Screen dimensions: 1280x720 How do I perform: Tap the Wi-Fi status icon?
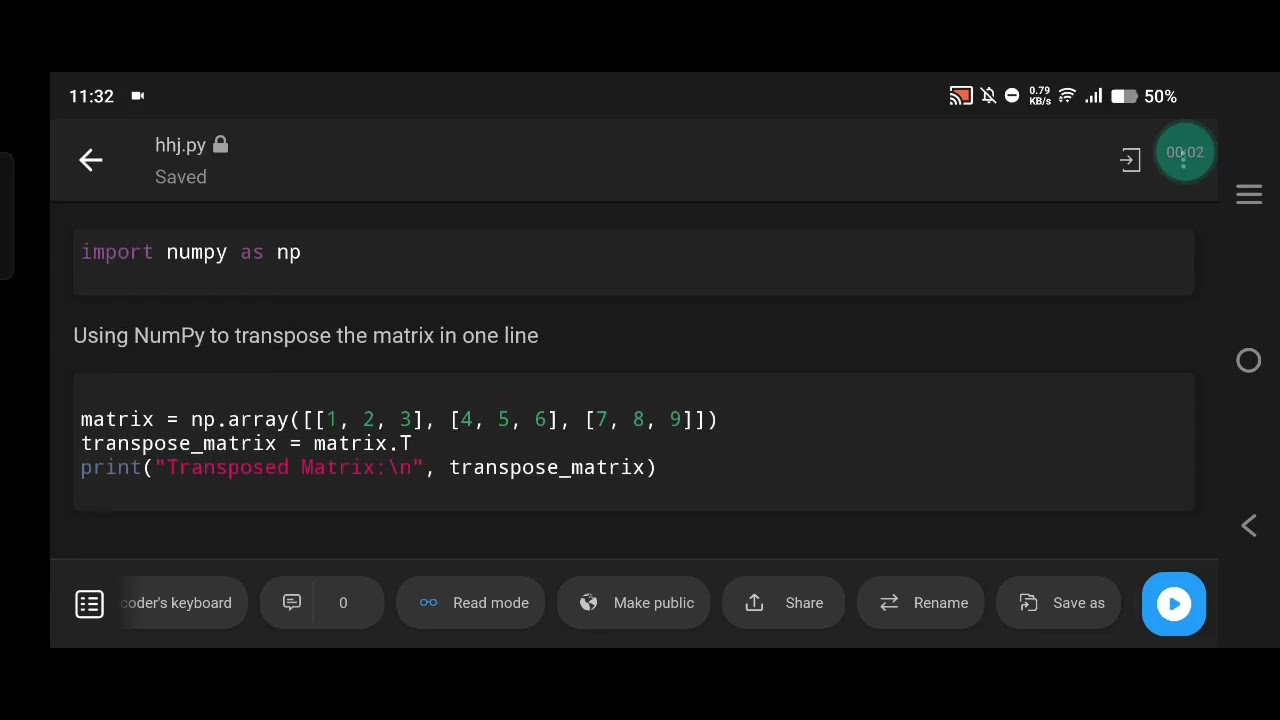(x=1067, y=96)
